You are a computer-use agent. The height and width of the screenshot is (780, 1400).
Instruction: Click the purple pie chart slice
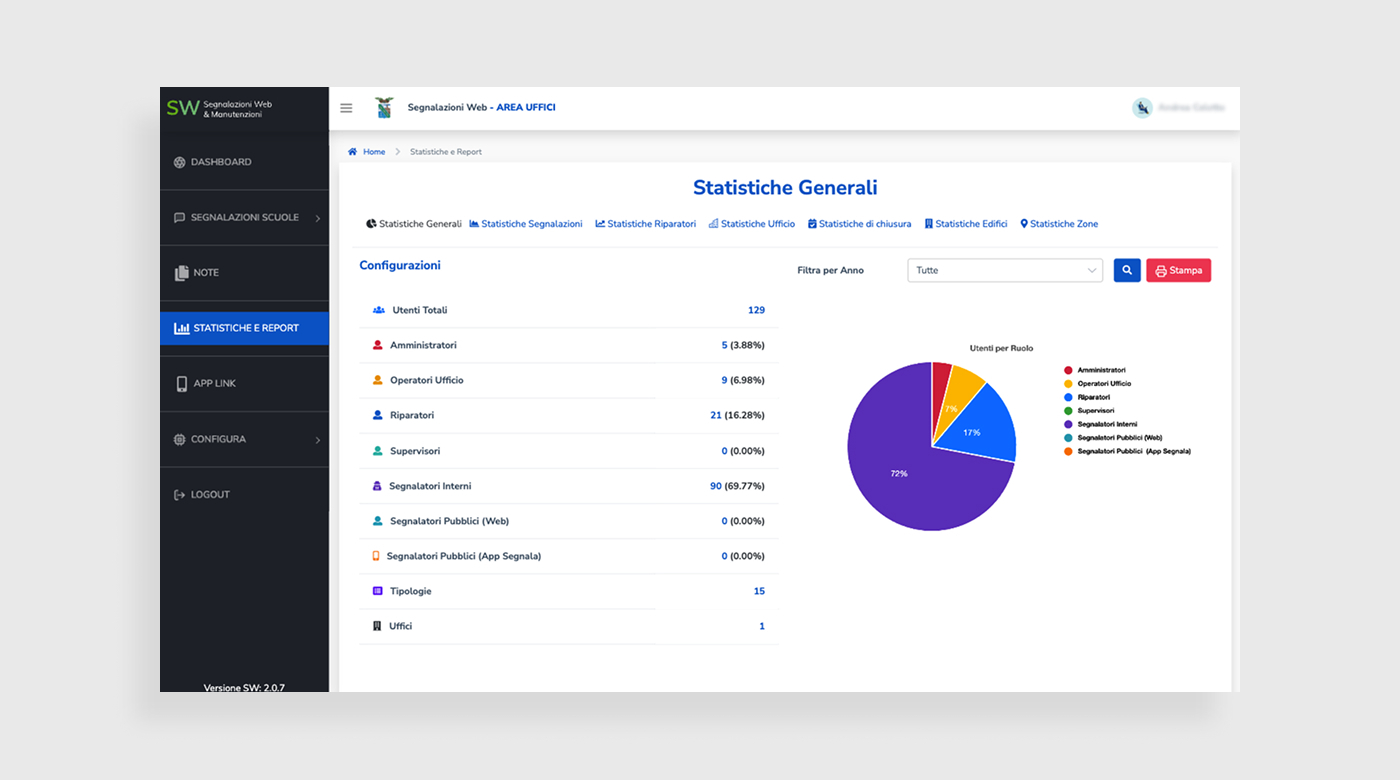900,470
